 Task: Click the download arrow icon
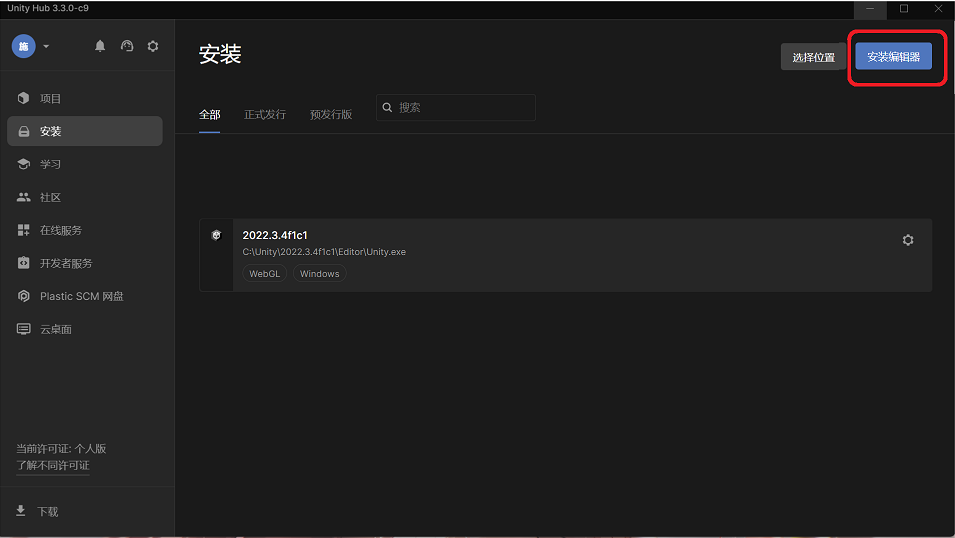pyautogui.click(x=21, y=511)
